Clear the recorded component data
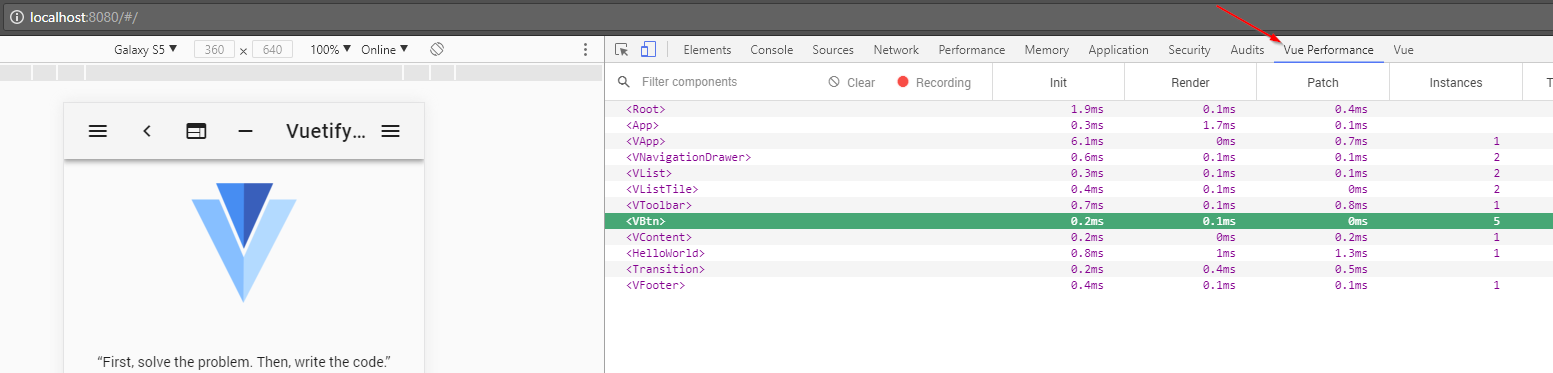 (851, 82)
